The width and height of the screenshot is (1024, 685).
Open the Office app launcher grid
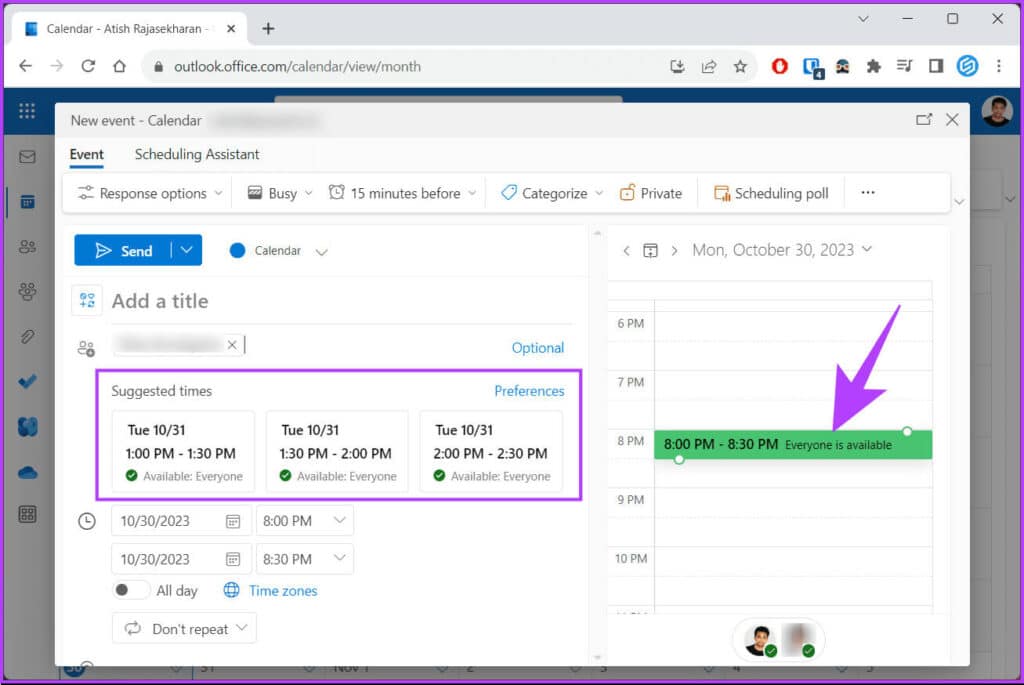click(x=27, y=111)
